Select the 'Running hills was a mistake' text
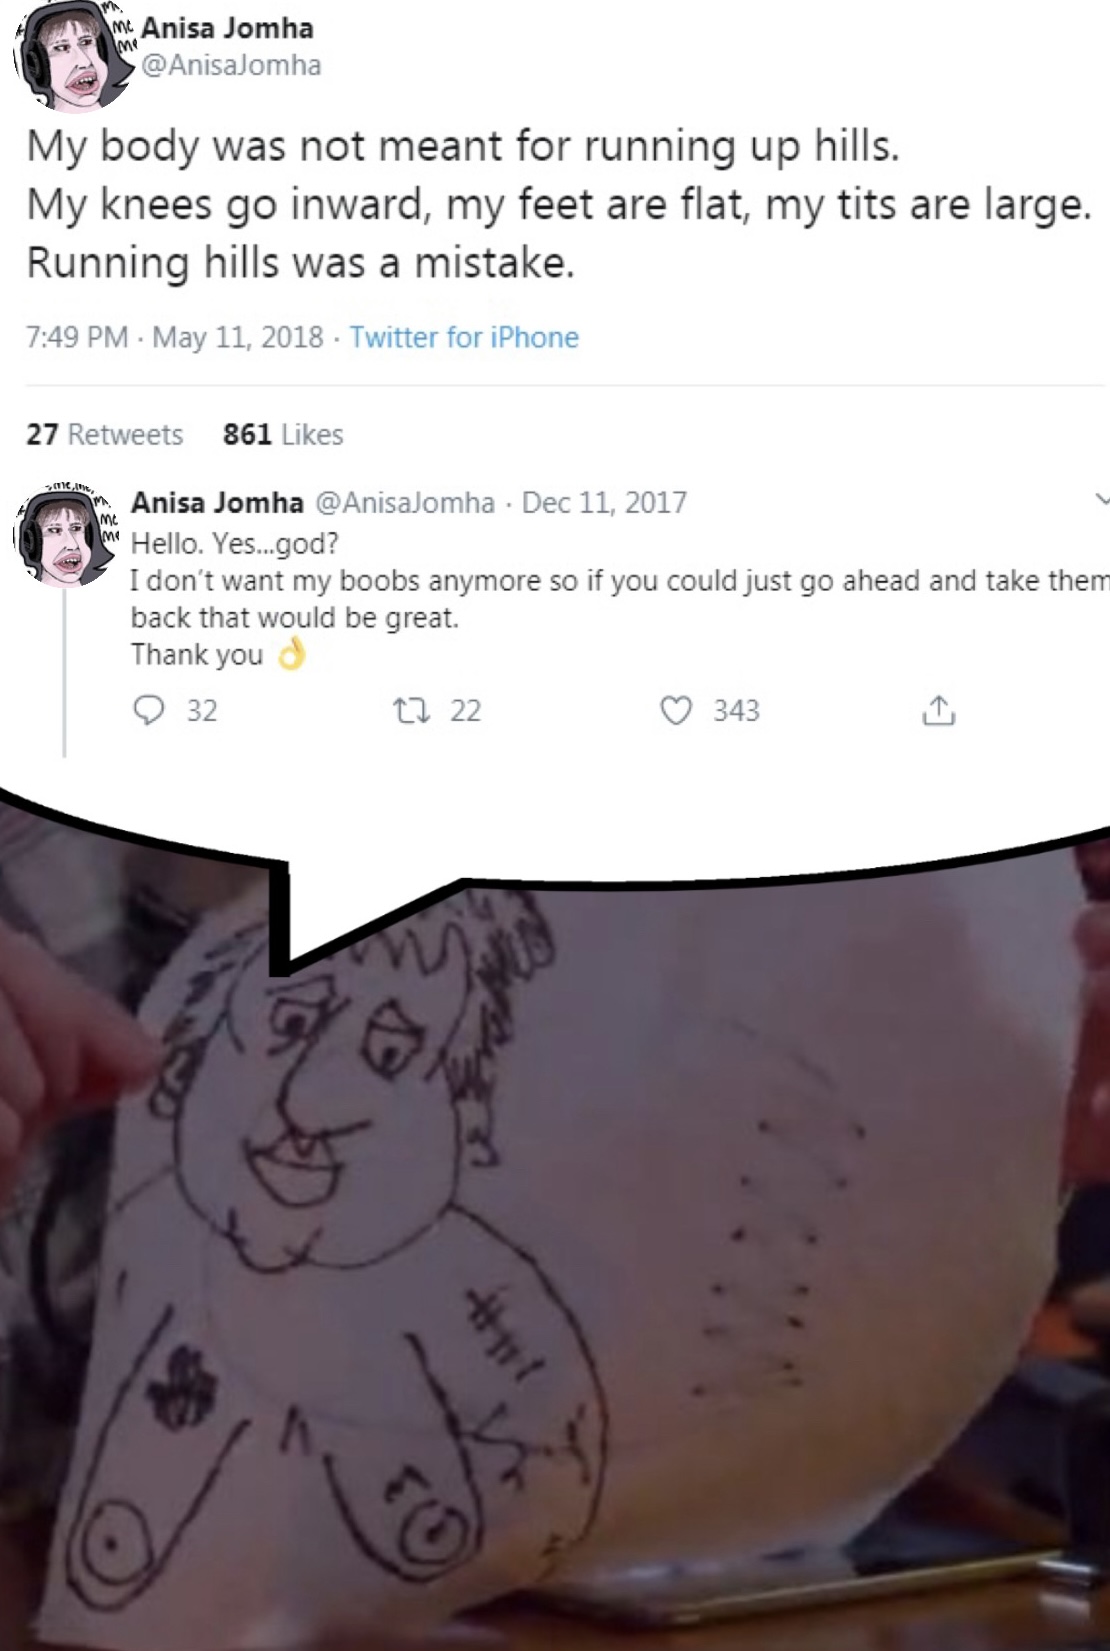 click(x=301, y=263)
